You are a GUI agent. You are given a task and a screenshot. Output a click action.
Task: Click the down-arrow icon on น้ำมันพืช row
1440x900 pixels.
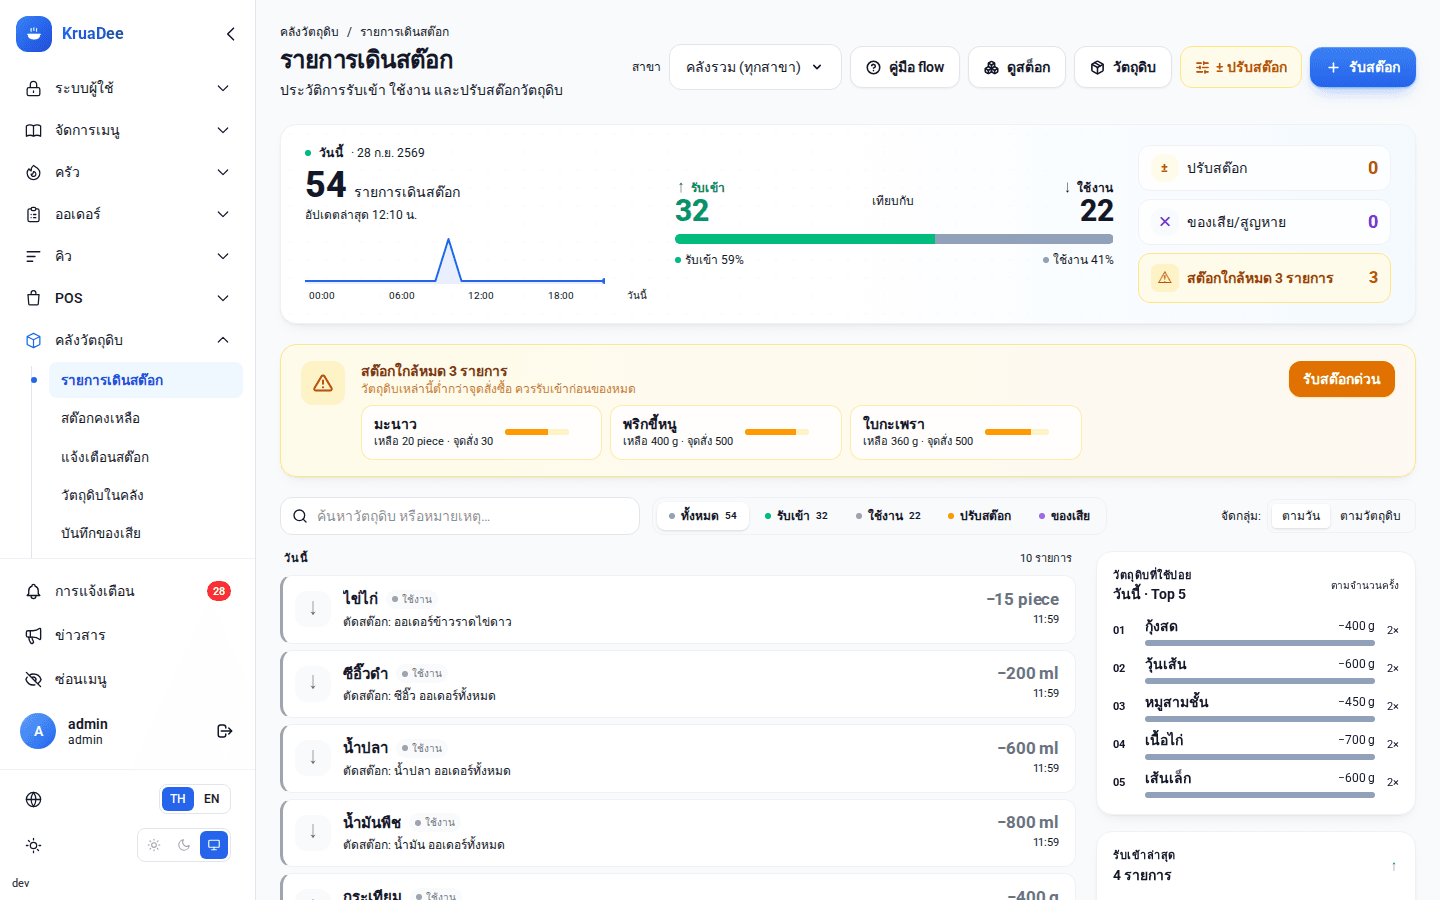[313, 831]
